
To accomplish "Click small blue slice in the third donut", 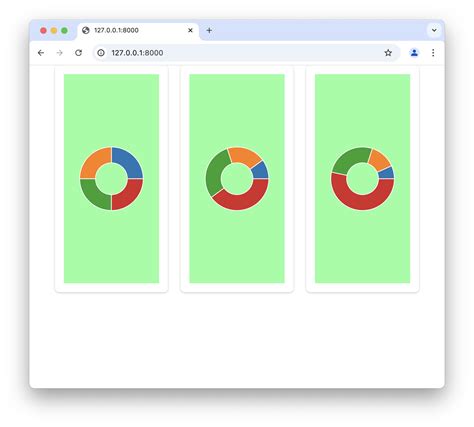I will (388, 173).
